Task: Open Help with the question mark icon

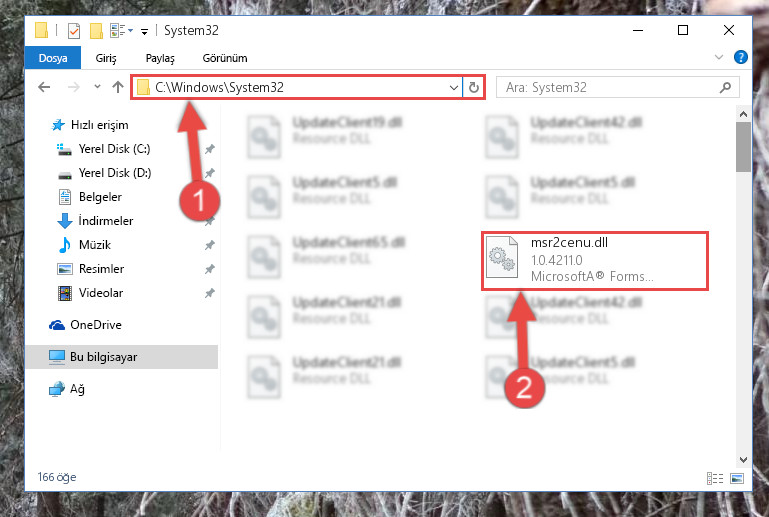Action: [x=741, y=57]
